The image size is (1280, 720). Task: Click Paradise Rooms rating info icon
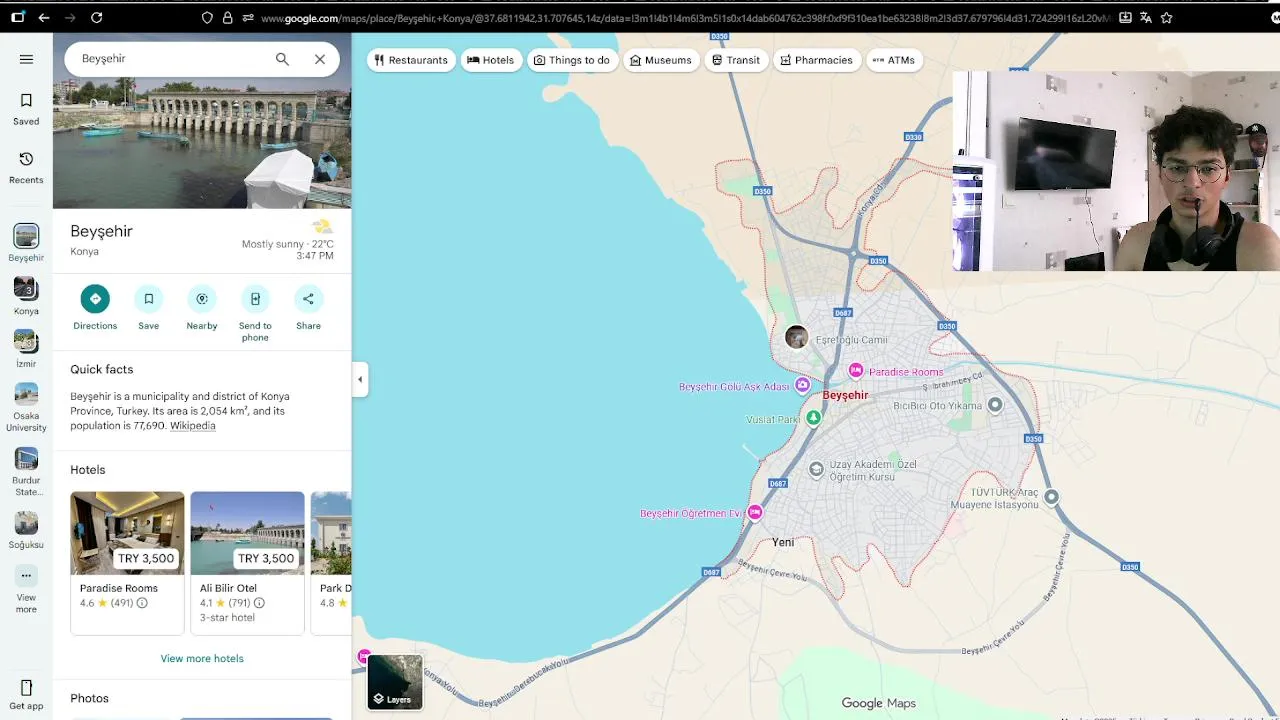pos(142,603)
